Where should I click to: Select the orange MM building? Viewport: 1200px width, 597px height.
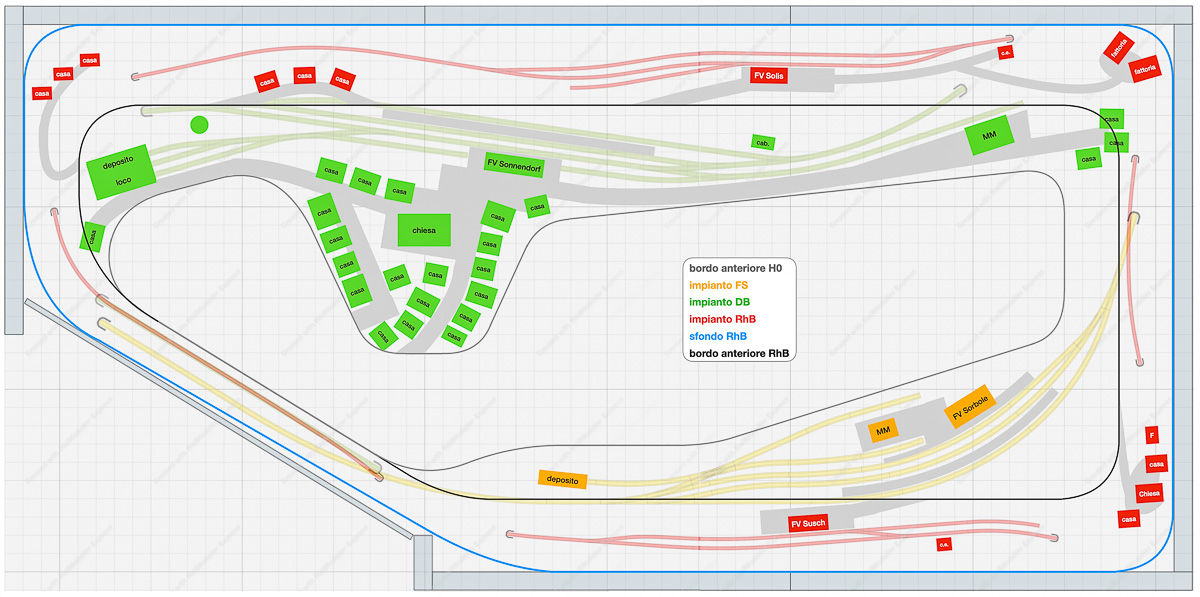[x=882, y=431]
